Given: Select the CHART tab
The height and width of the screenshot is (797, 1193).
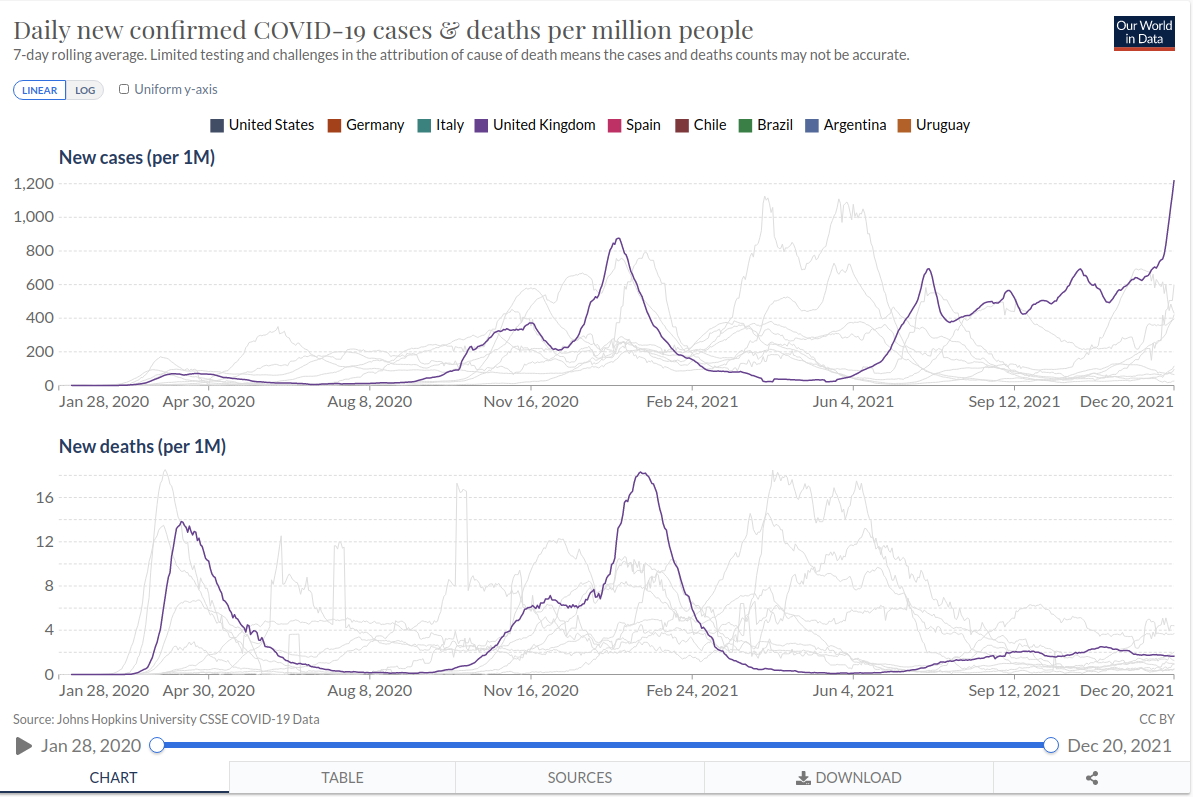Looking at the screenshot, I should tap(114, 778).
